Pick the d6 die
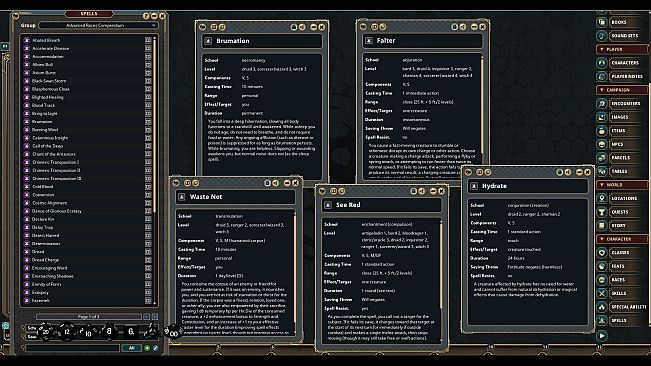Screen dimensions: 651x366 (131, 331)
